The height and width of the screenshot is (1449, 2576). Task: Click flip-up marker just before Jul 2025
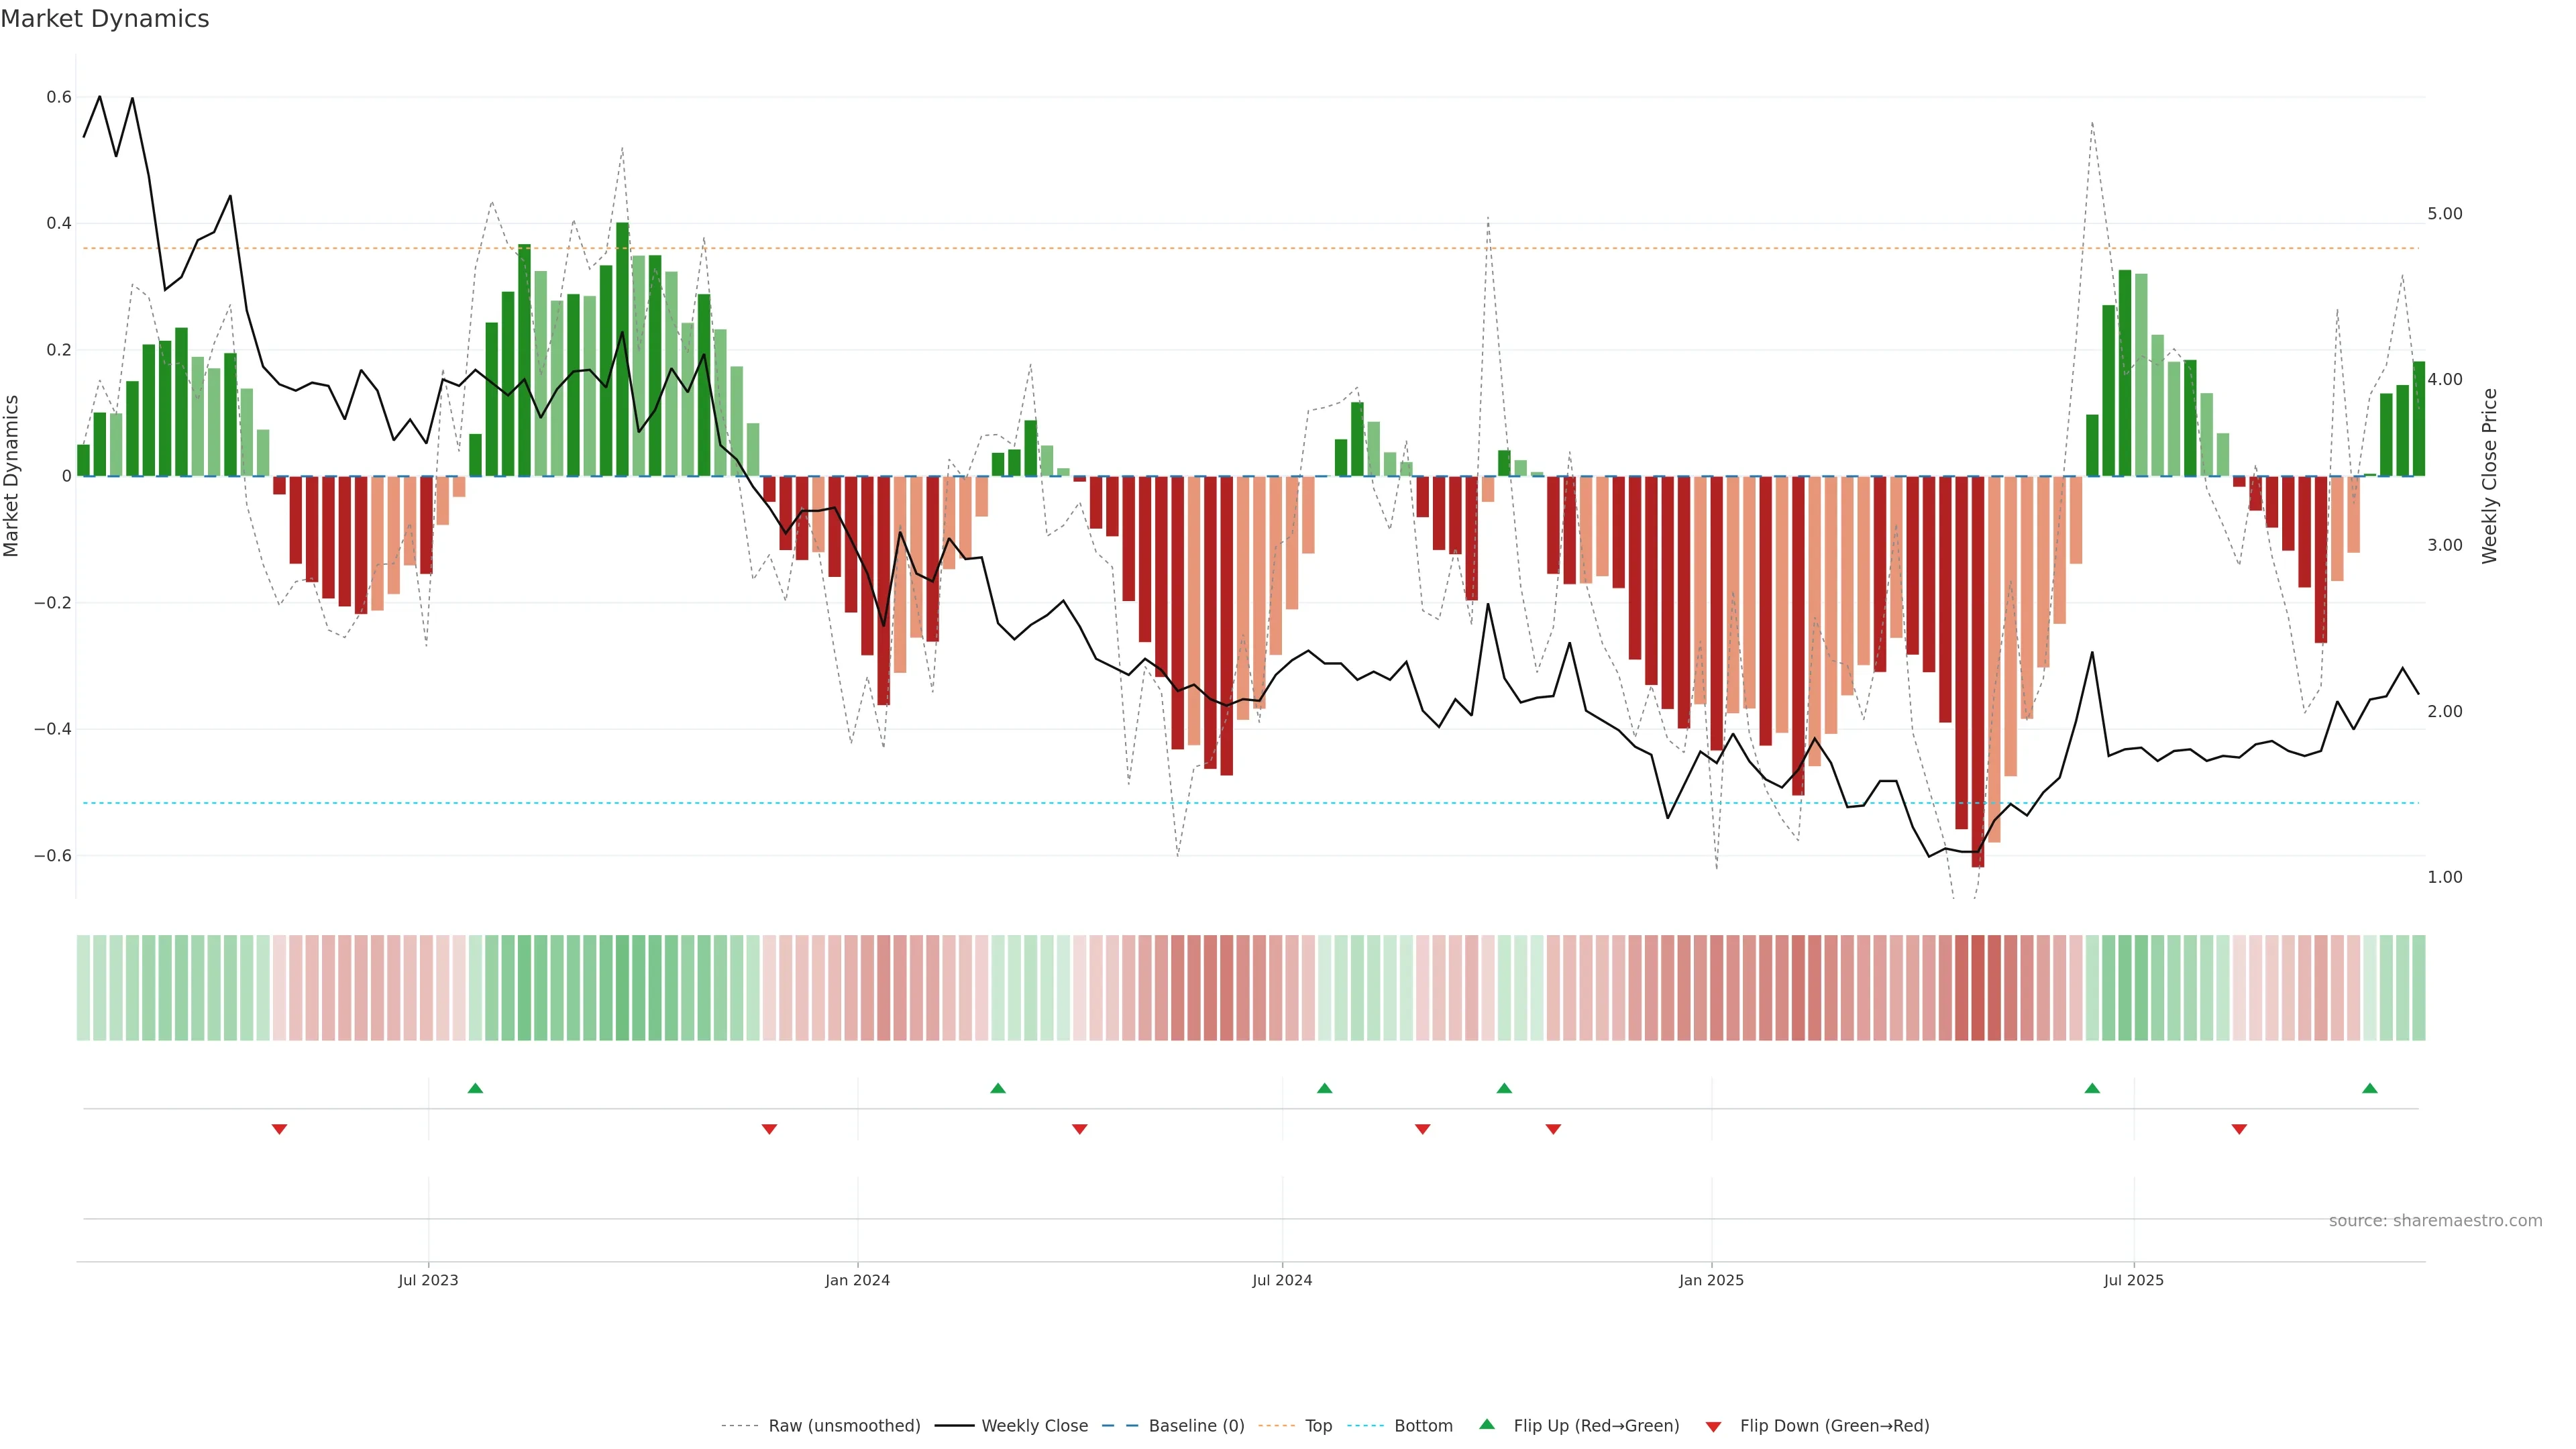[2092, 1088]
